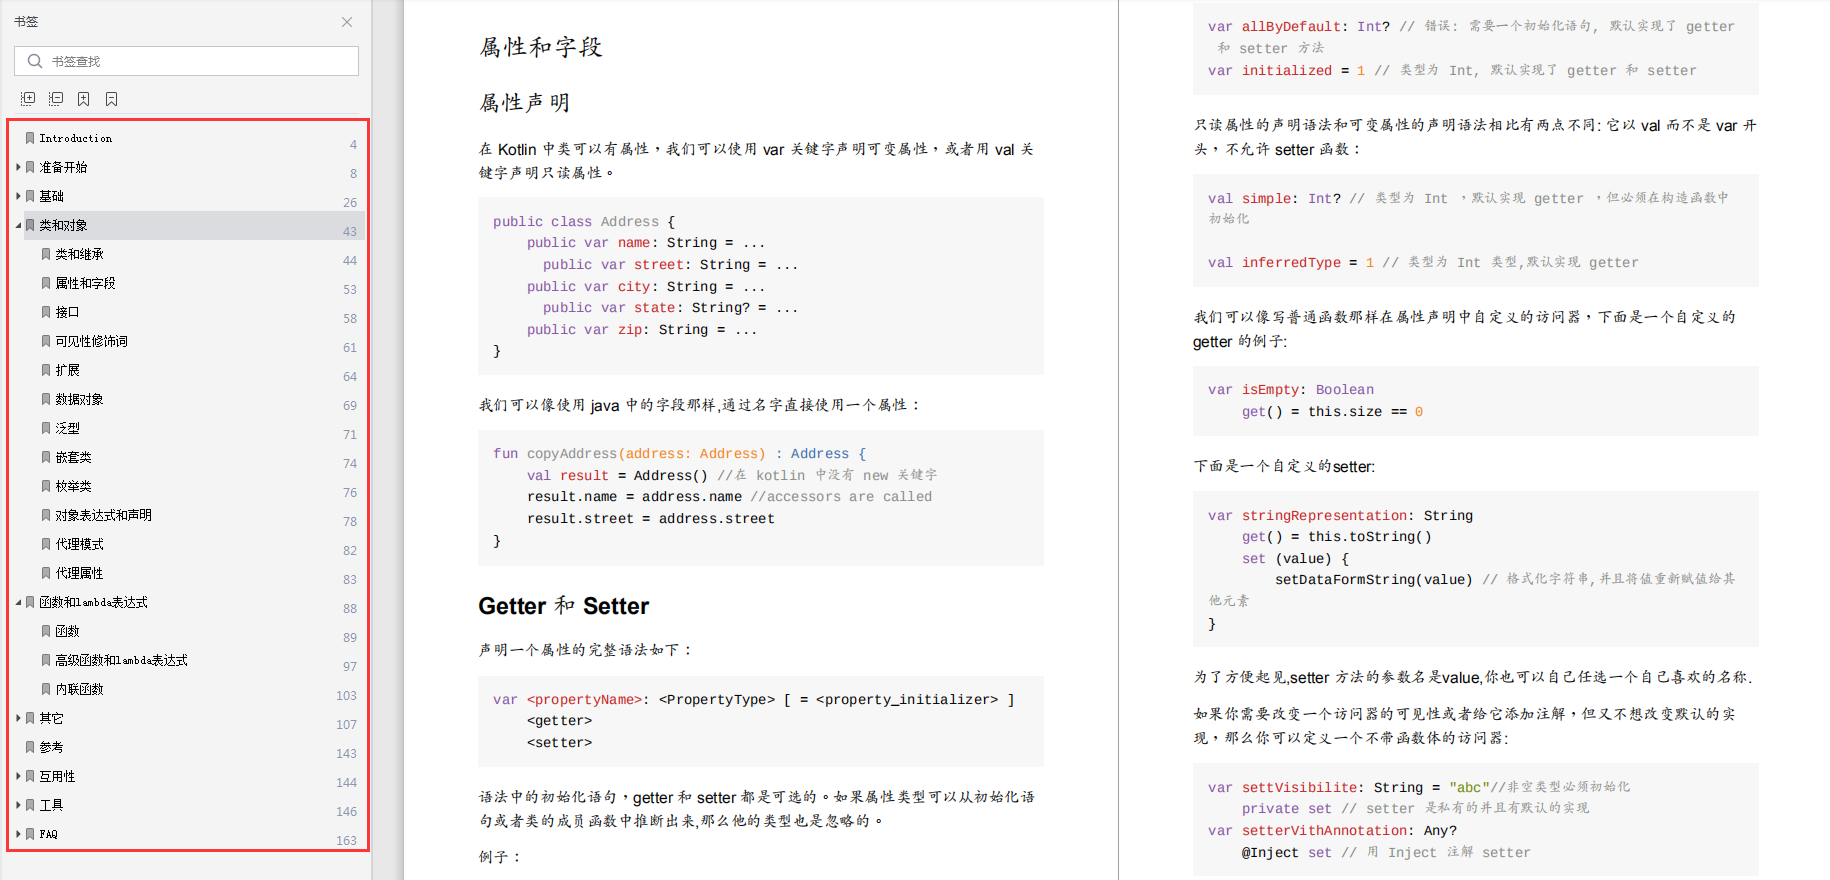This screenshot has height=880, width=1830.
Task: Click the bookmark icon beside 枚举类
Action: pyautogui.click(x=46, y=486)
